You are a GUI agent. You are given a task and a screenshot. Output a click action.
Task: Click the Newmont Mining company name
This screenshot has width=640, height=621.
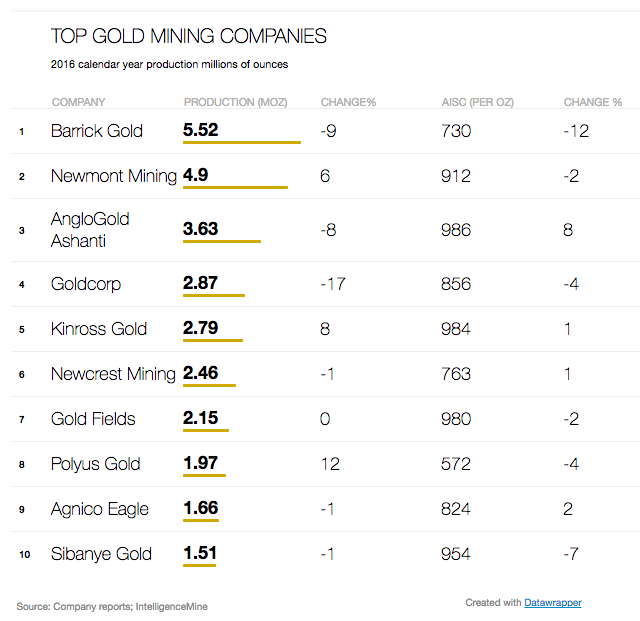[x=113, y=176]
